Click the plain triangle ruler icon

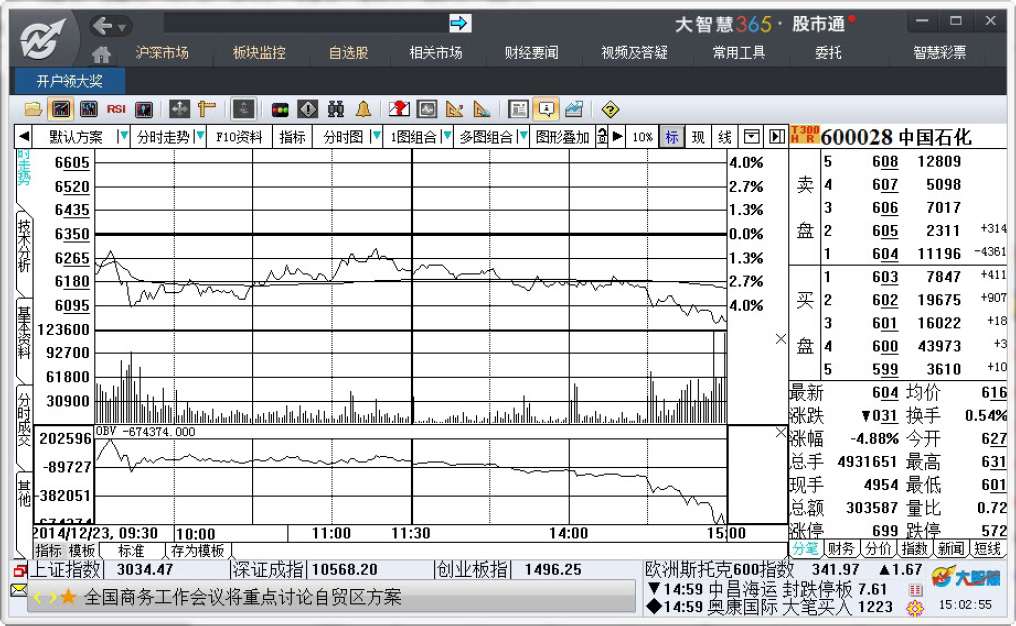pos(482,109)
